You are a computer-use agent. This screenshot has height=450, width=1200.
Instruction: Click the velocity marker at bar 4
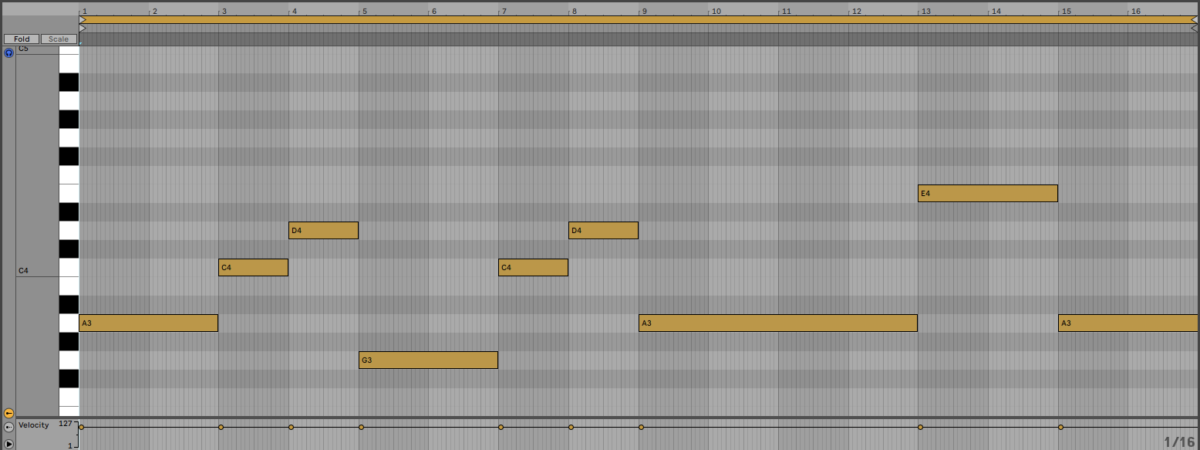point(291,427)
